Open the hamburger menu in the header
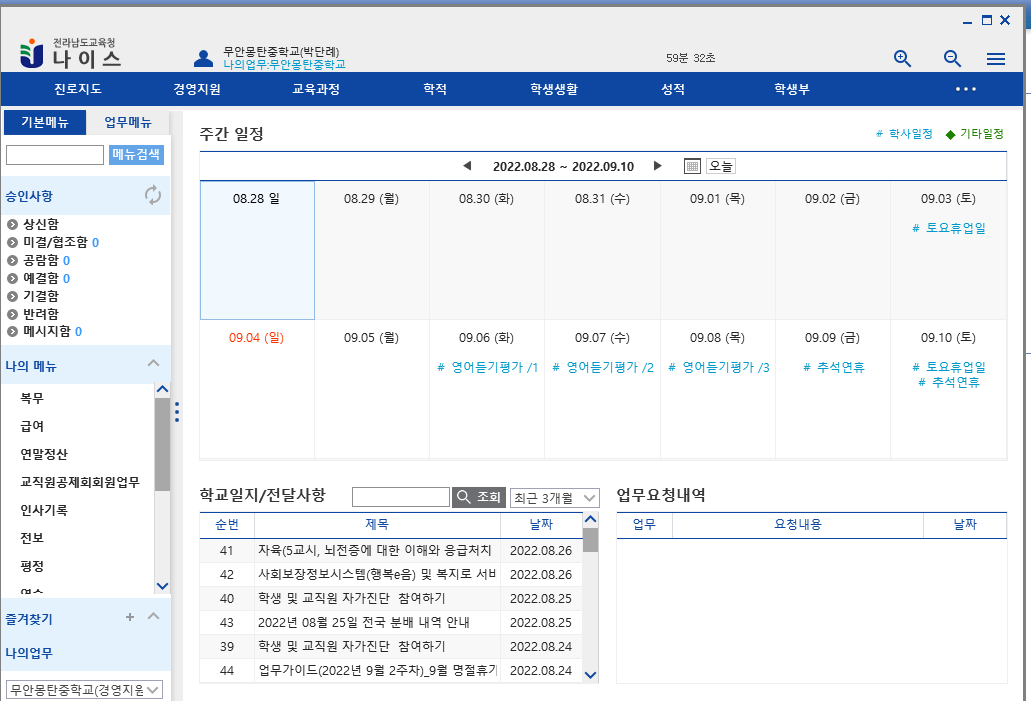This screenshot has width=1031, height=701. pyautogui.click(x=995, y=59)
